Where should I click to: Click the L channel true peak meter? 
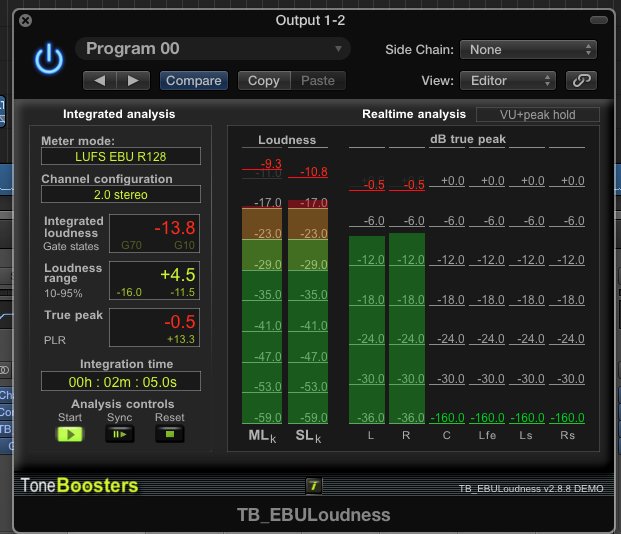367,330
